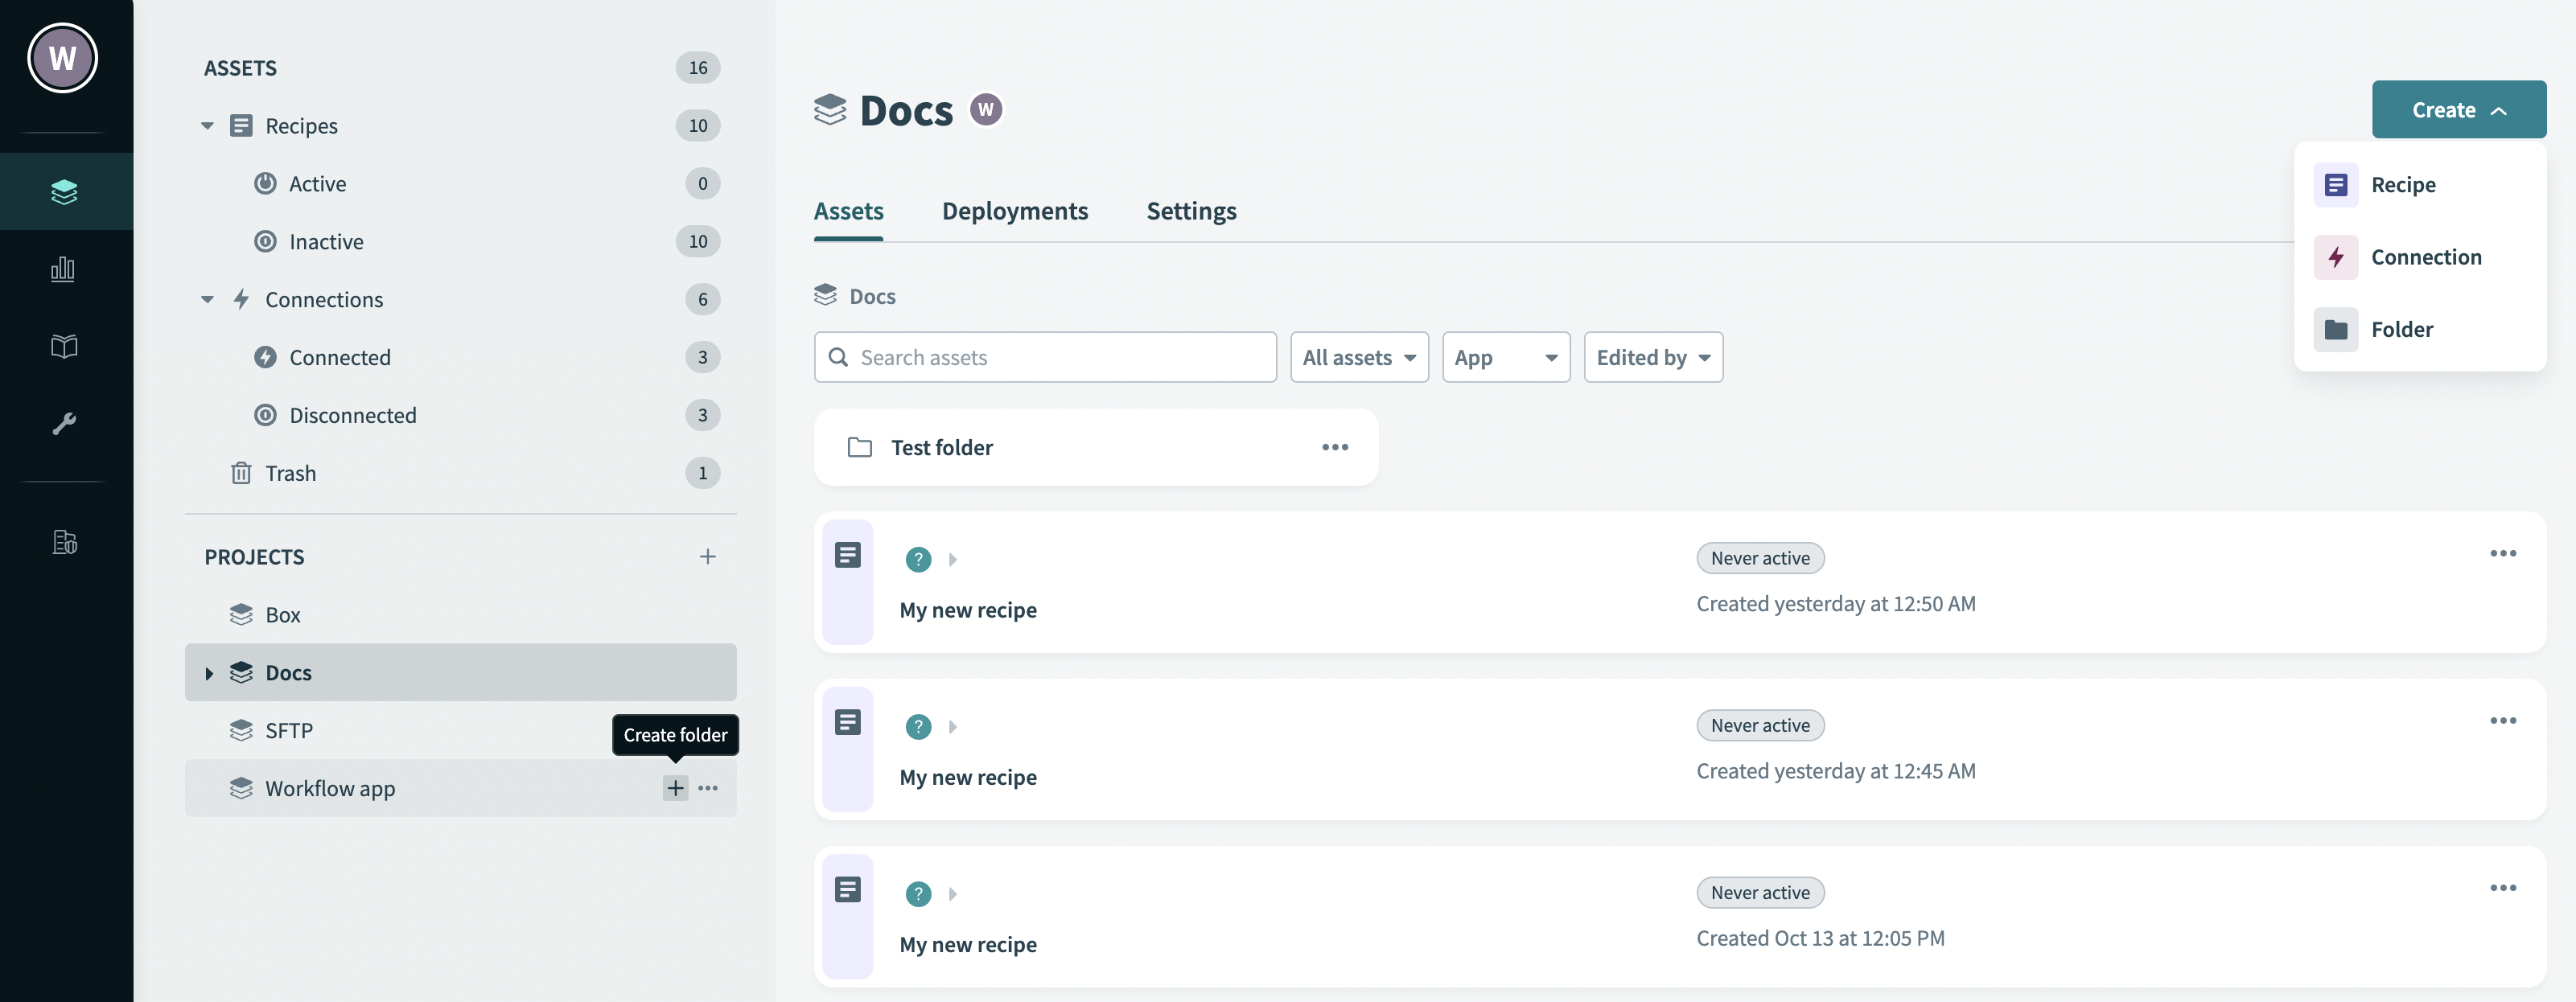This screenshot has width=2576, height=1002.
Task: Open three-dot menu for Test folder
Action: tap(1334, 447)
